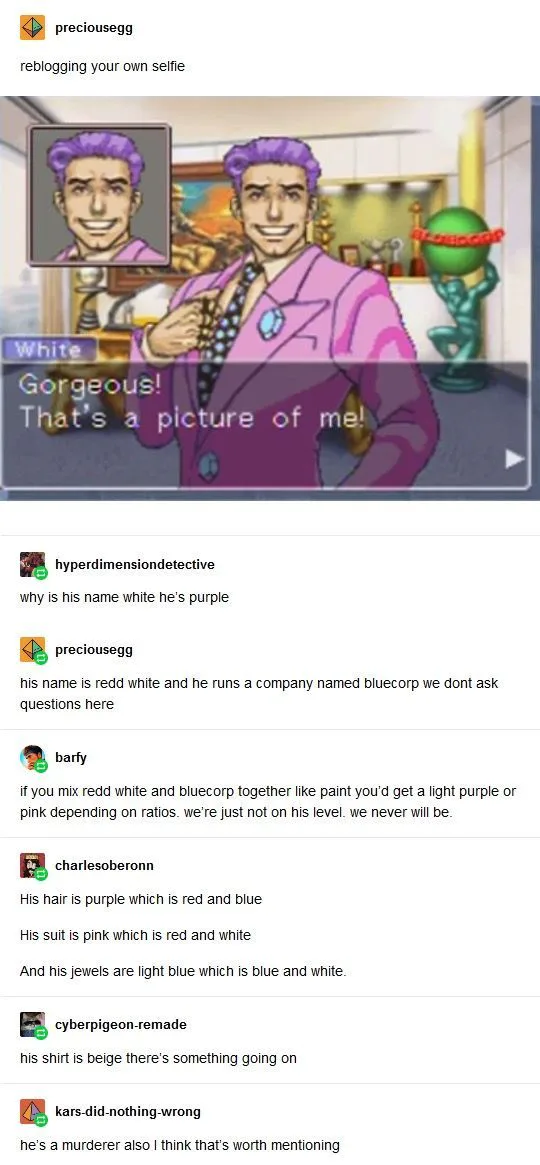Select the 'Gorgeous! That's a picture of me!' dialogue box
This screenshot has height=1165, width=540.
267,425
